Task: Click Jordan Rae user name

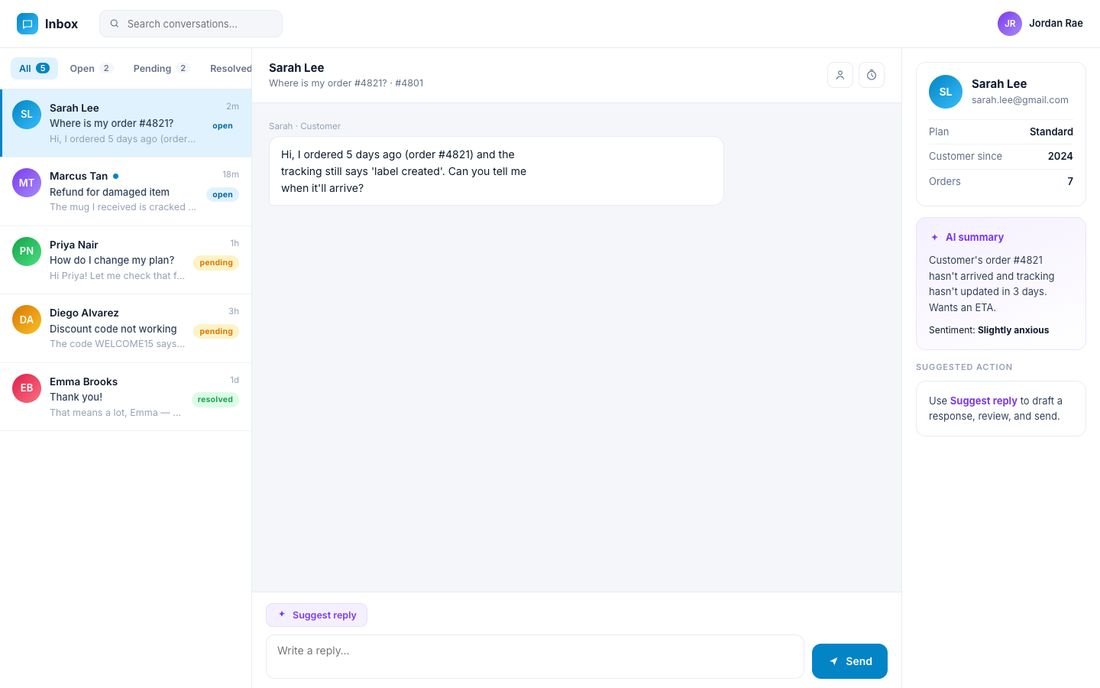Action: click(x=1056, y=23)
